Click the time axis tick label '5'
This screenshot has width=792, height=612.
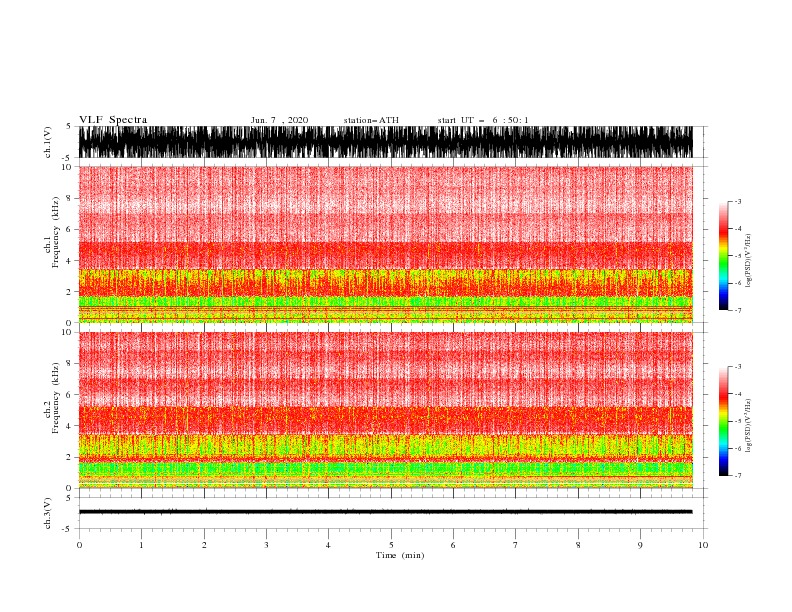click(391, 545)
